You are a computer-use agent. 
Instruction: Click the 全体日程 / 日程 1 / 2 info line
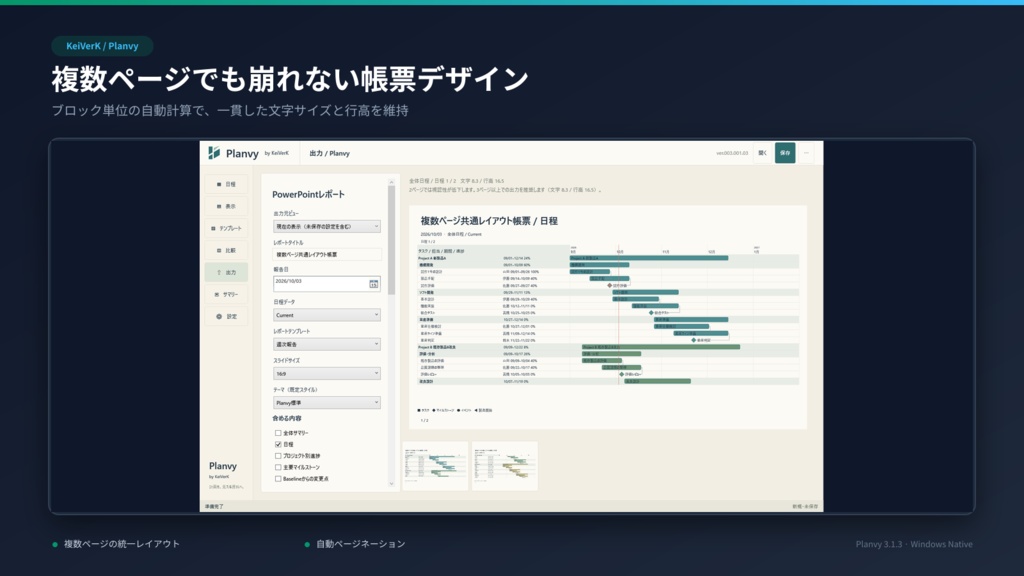[x=456, y=181]
